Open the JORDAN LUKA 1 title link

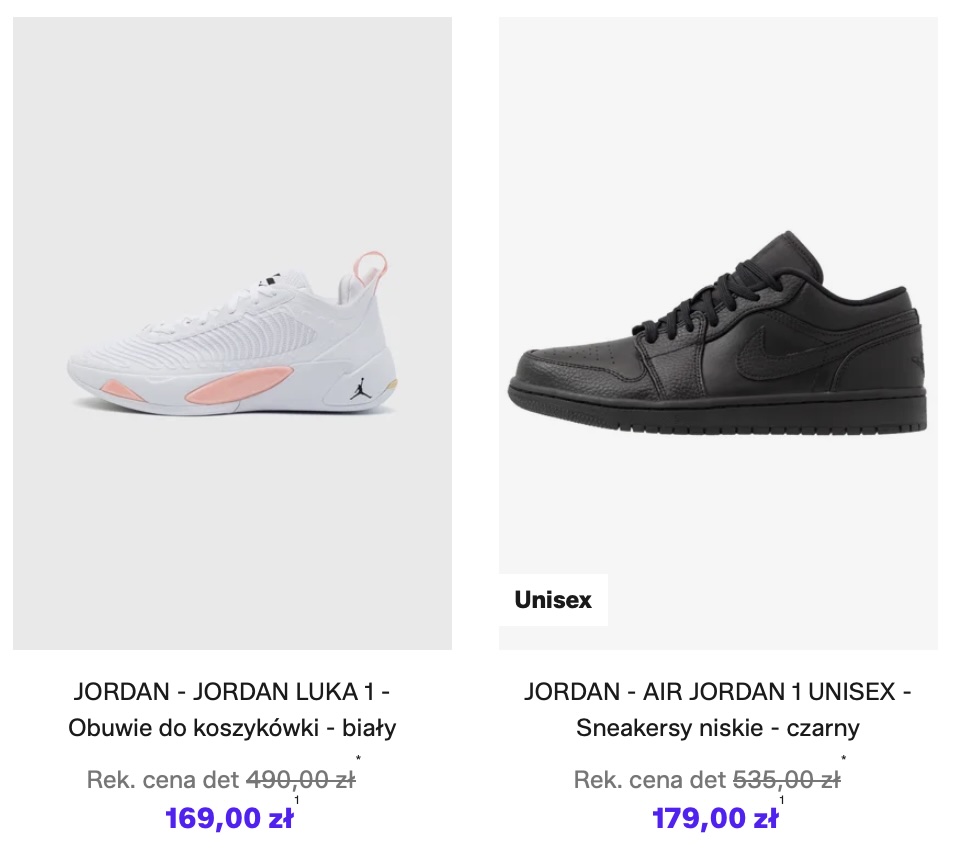232,691
